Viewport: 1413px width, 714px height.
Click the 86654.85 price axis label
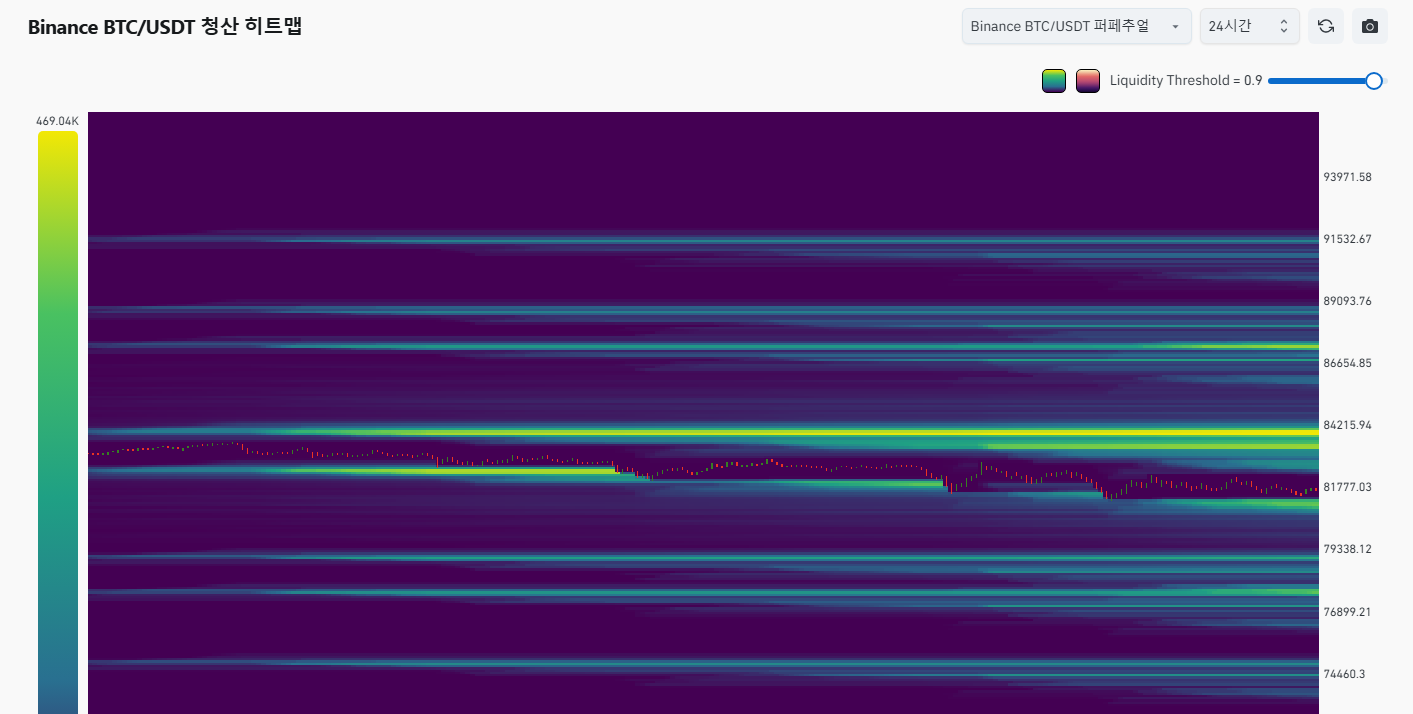pyautogui.click(x=1348, y=363)
